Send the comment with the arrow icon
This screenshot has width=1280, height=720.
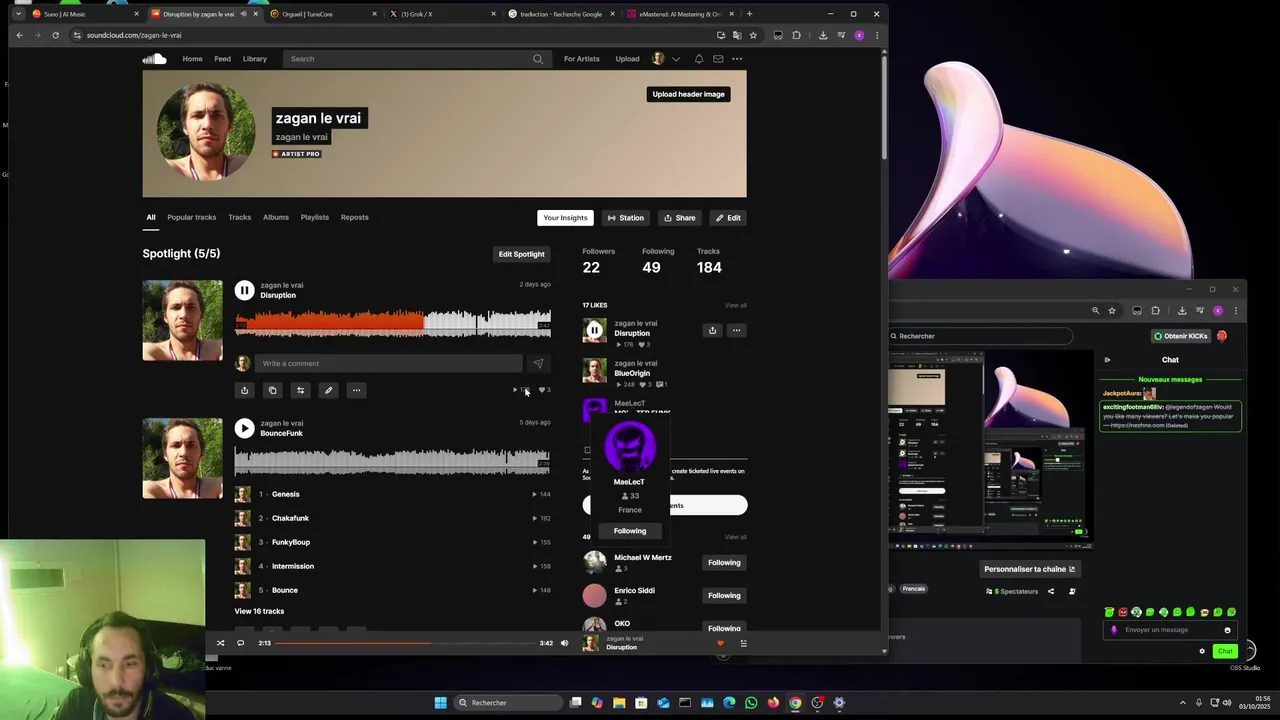pyautogui.click(x=538, y=363)
